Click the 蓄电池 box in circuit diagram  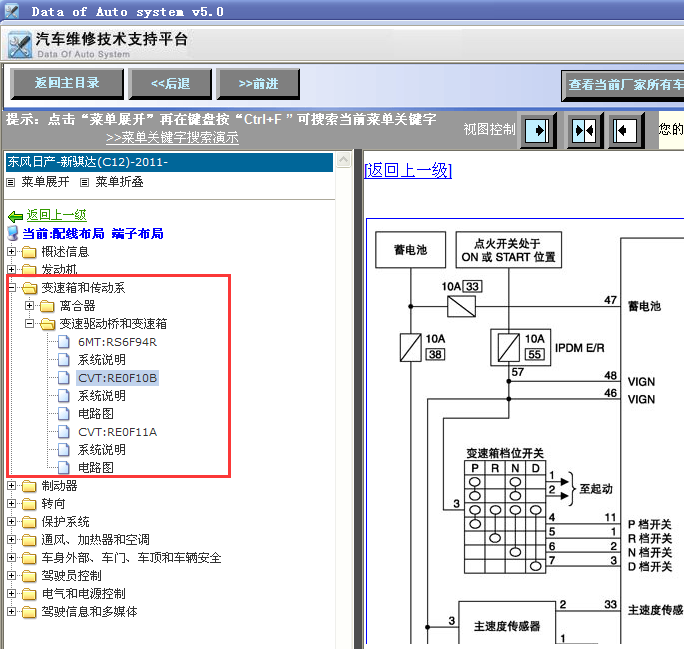pyautogui.click(x=410, y=249)
